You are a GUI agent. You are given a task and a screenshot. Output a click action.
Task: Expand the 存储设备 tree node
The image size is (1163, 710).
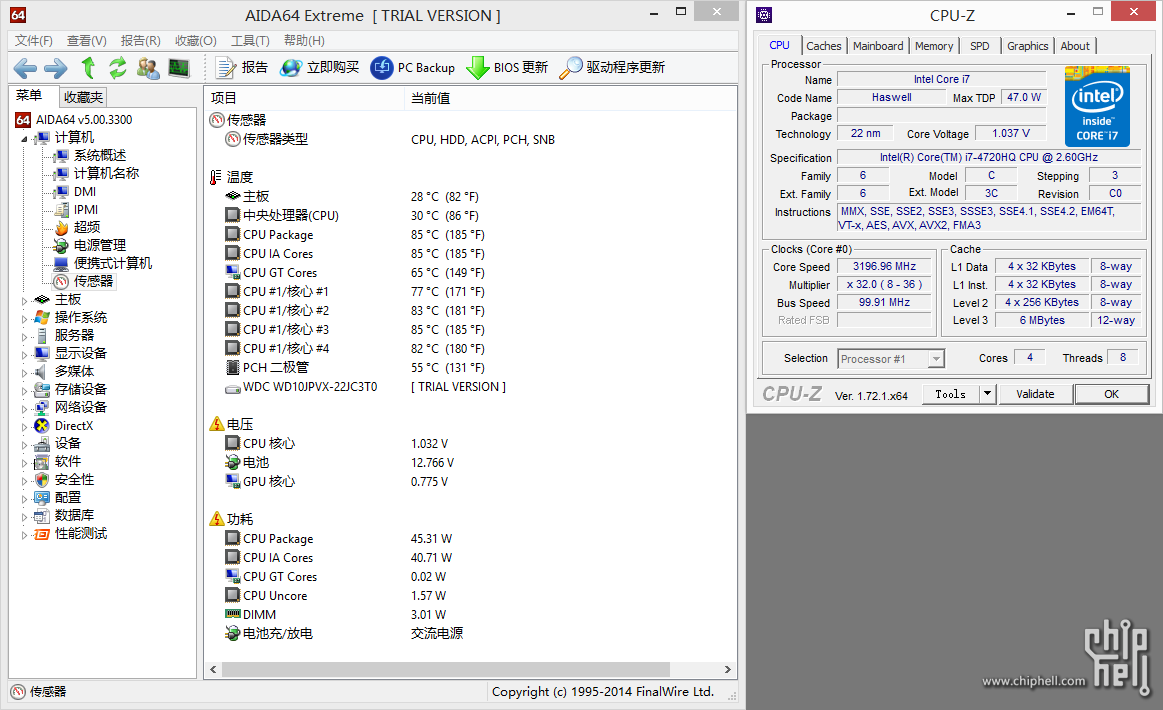[24, 390]
